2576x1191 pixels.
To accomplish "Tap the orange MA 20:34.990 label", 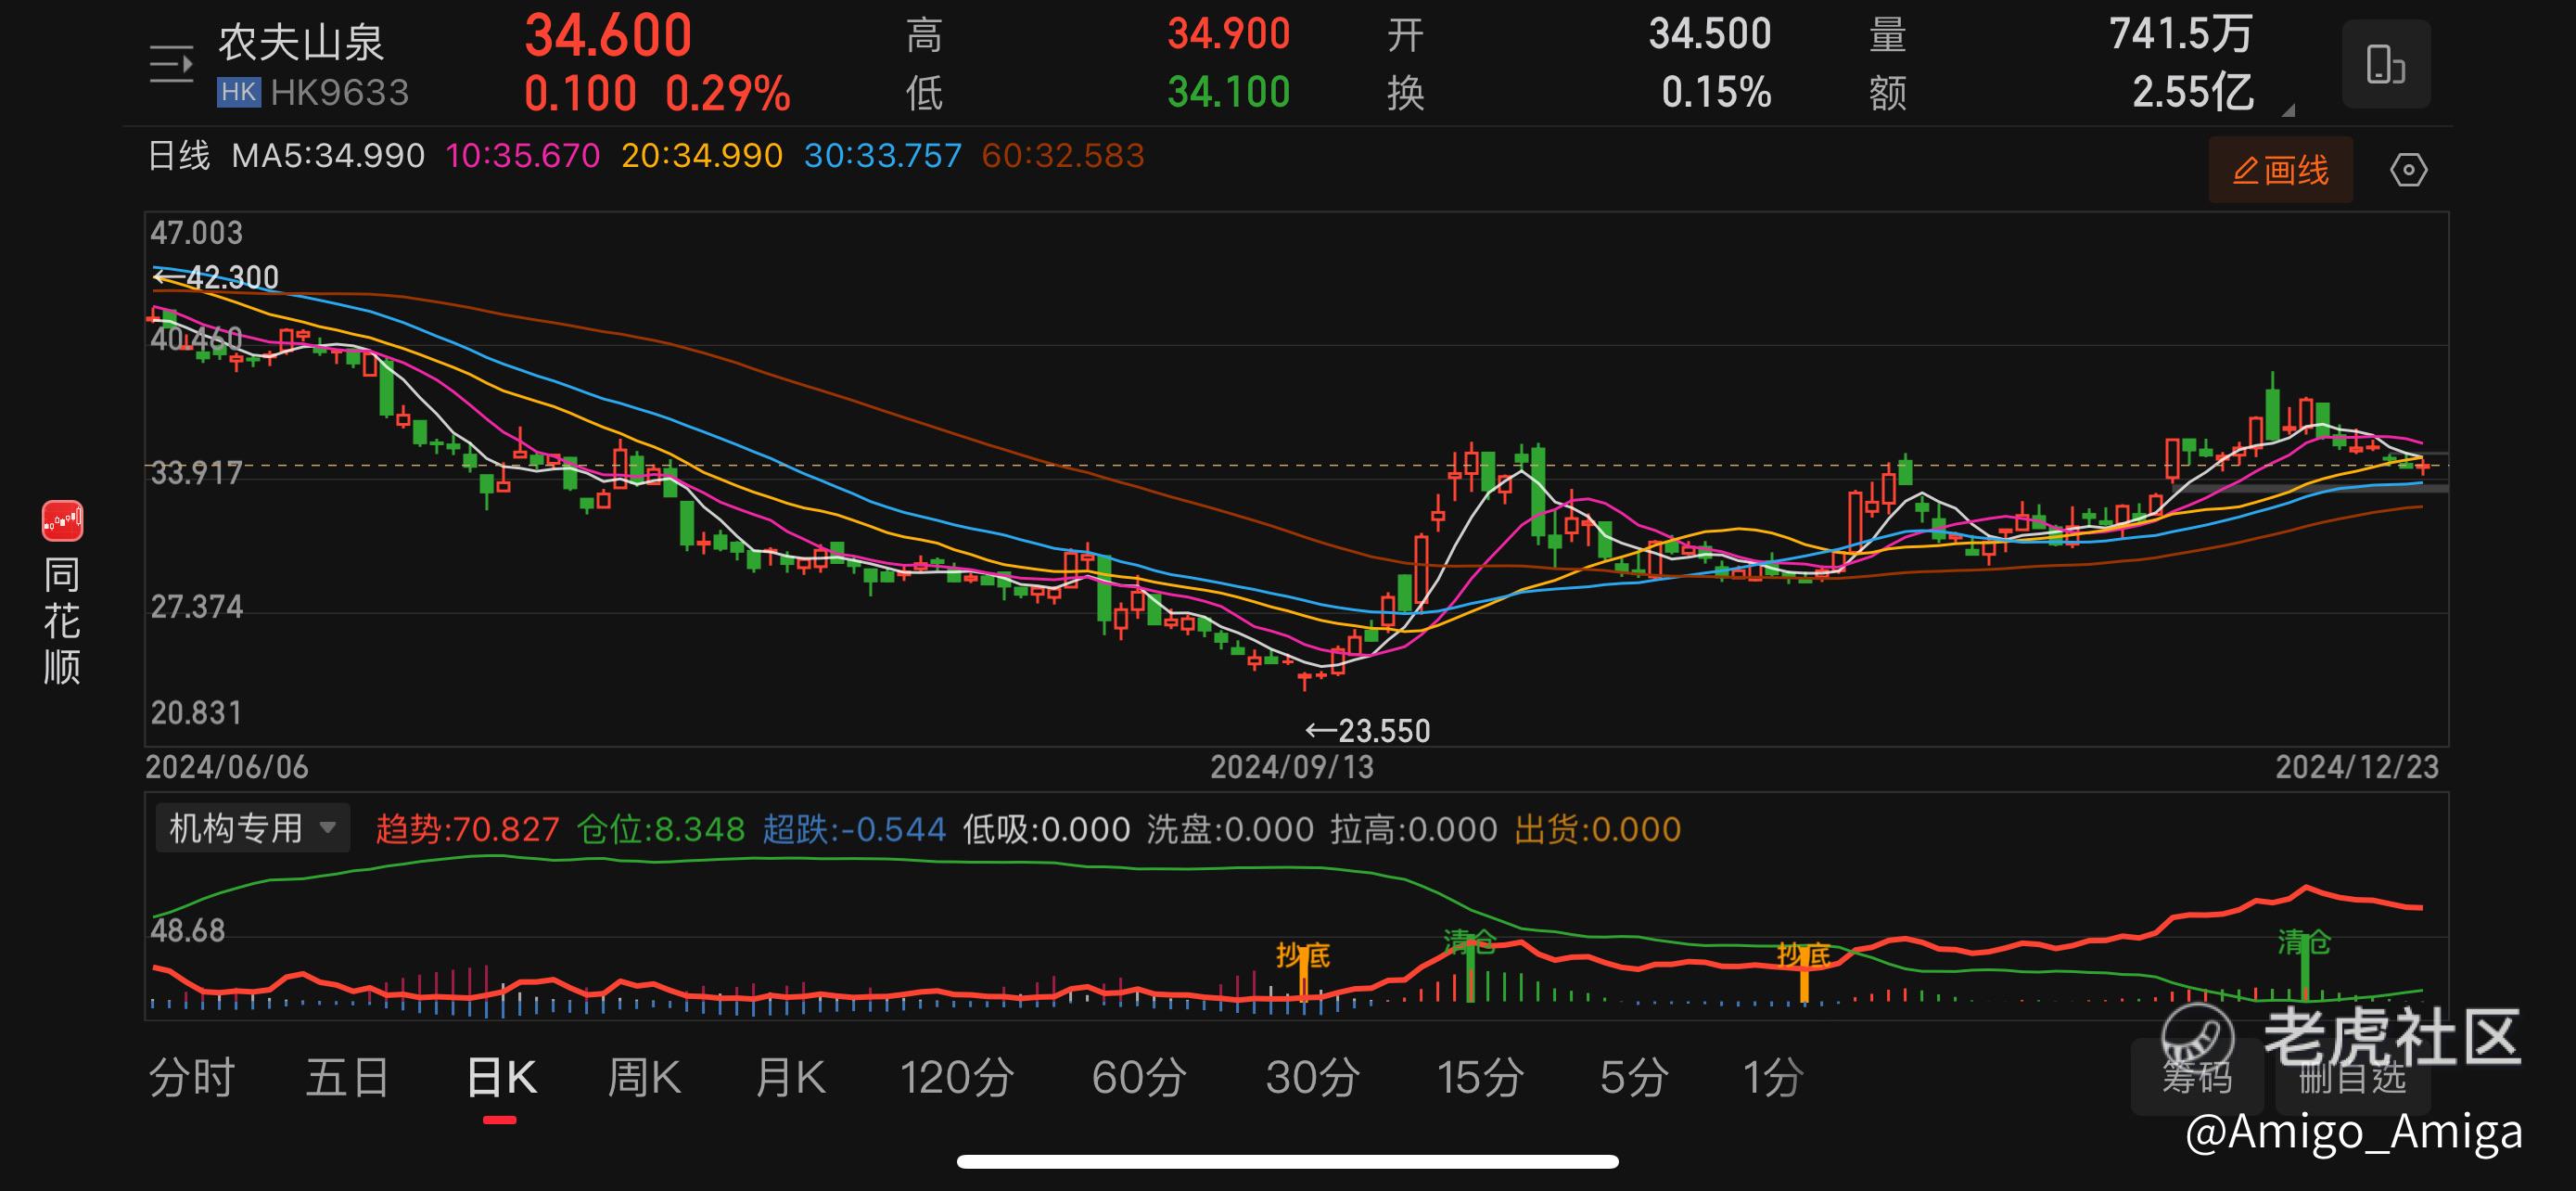I will click(702, 156).
